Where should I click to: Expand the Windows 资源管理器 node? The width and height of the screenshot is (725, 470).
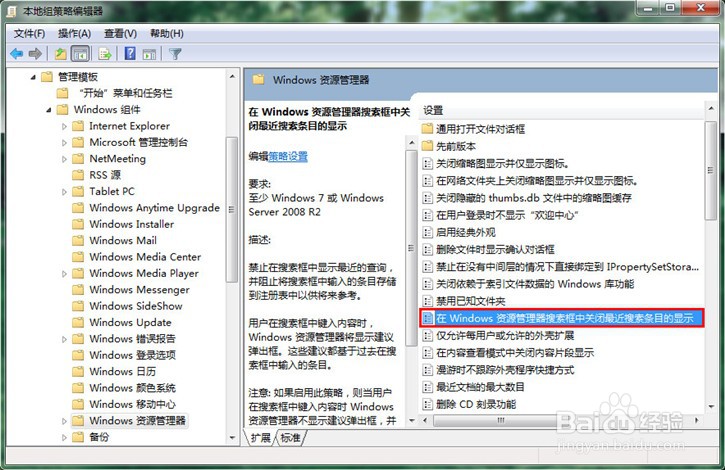coord(64,421)
